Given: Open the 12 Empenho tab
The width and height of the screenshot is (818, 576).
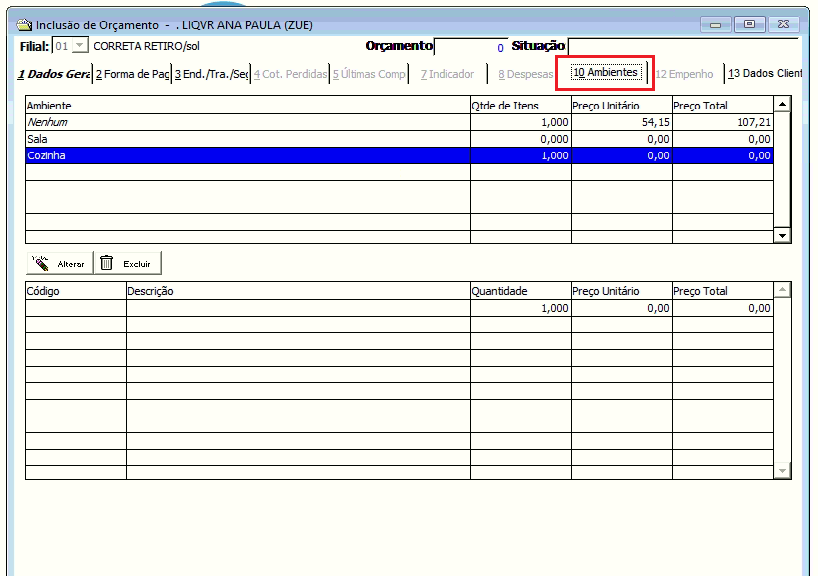Looking at the screenshot, I should [684, 74].
